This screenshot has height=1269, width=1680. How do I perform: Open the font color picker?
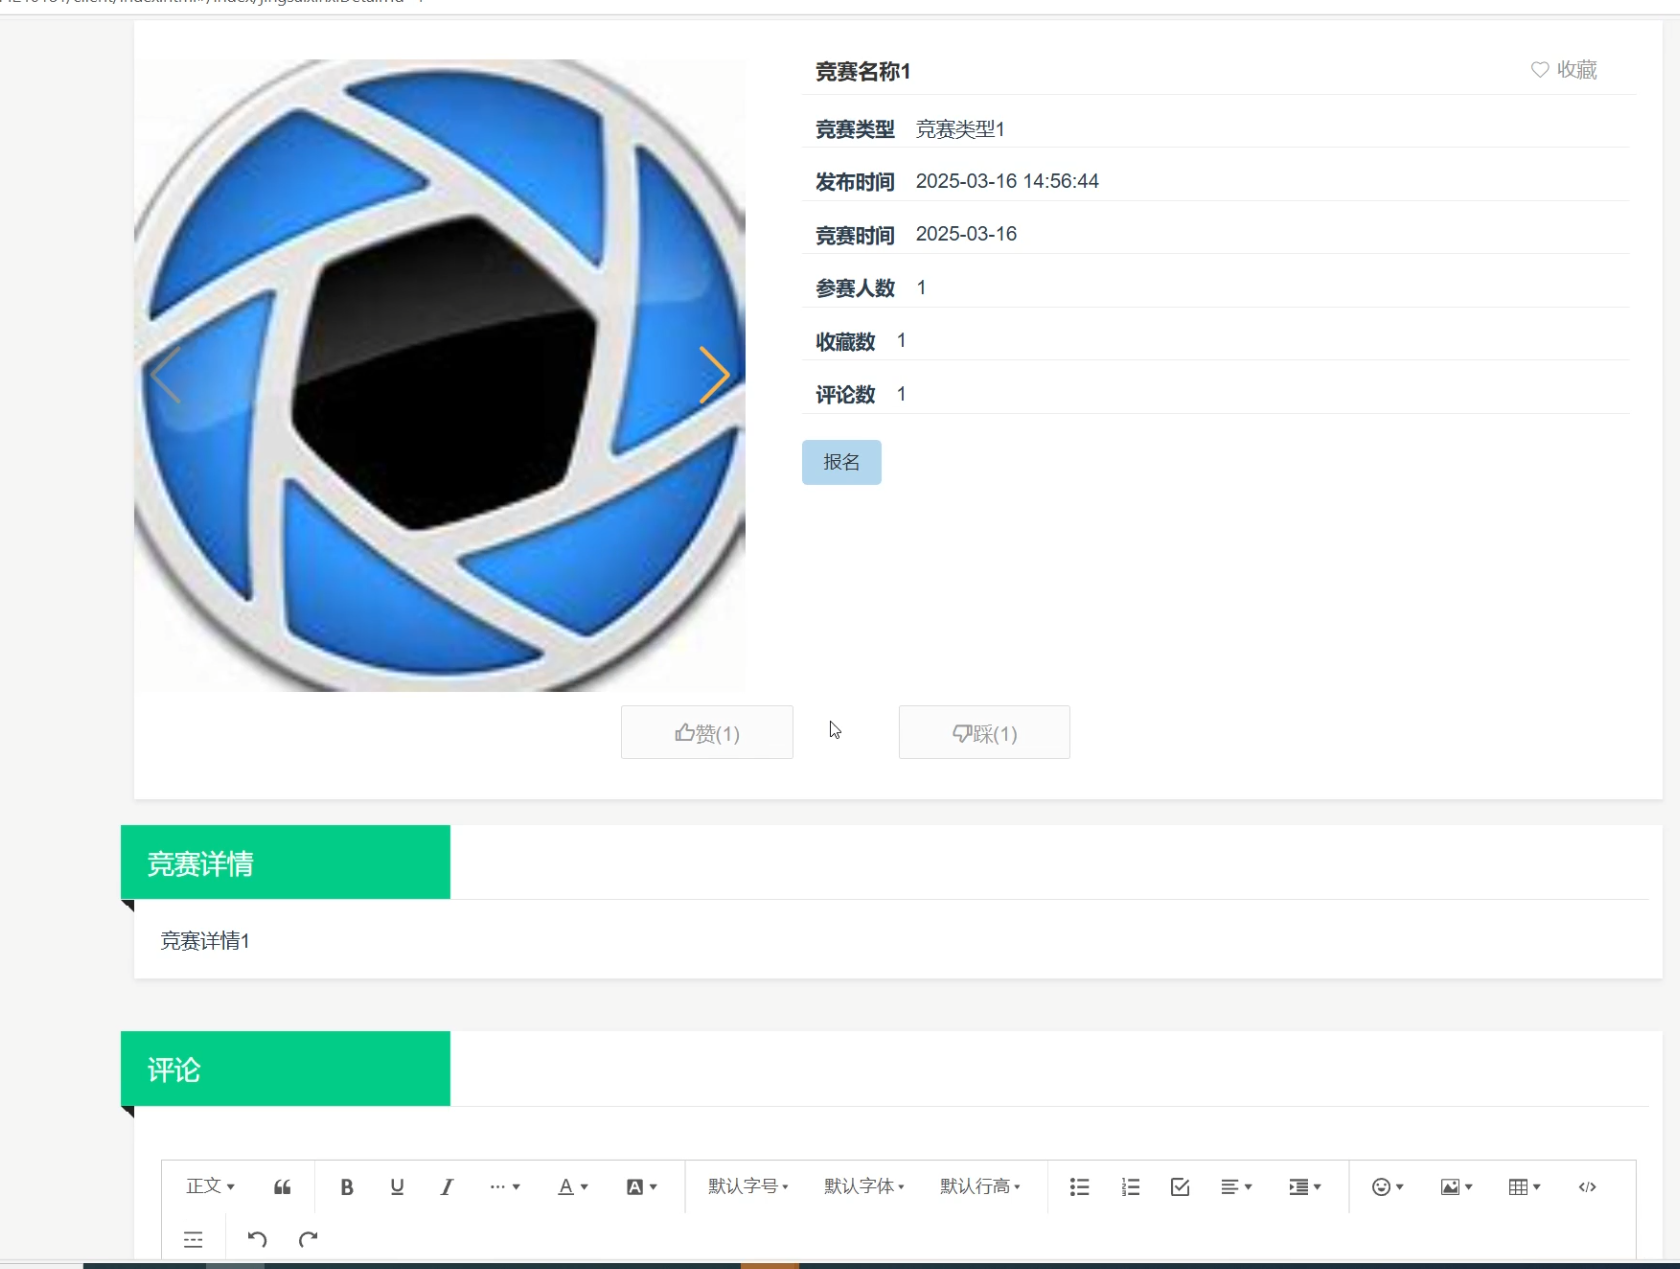pyautogui.click(x=573, y=1187)
